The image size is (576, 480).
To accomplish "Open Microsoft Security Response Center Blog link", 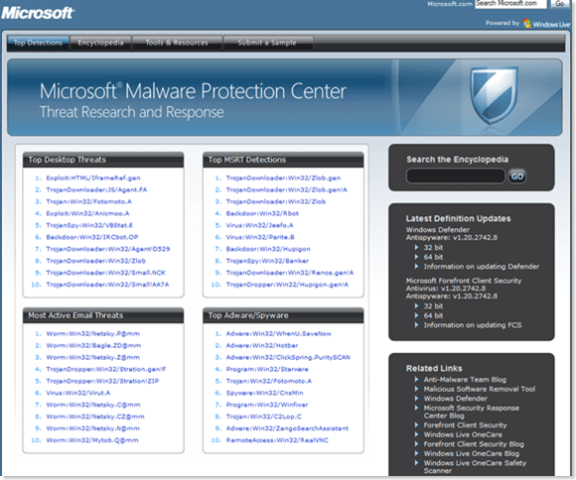I will pyautogui.click(x=471, y=412).
